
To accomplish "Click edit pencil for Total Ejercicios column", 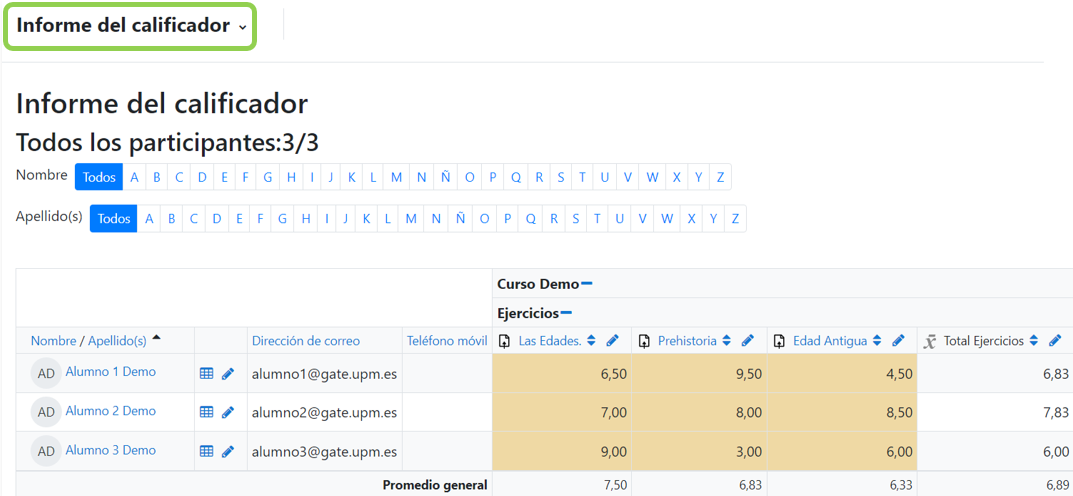I will click(1055, 341).
